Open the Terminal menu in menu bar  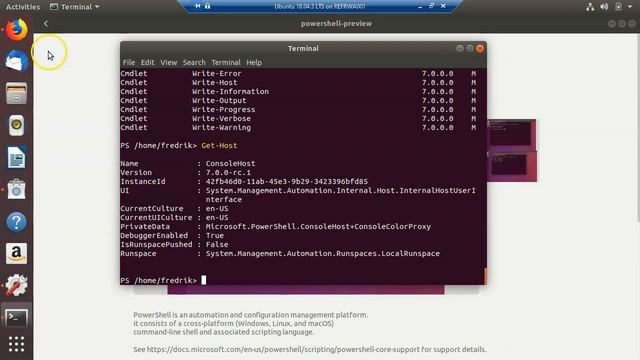click(226, 62)
